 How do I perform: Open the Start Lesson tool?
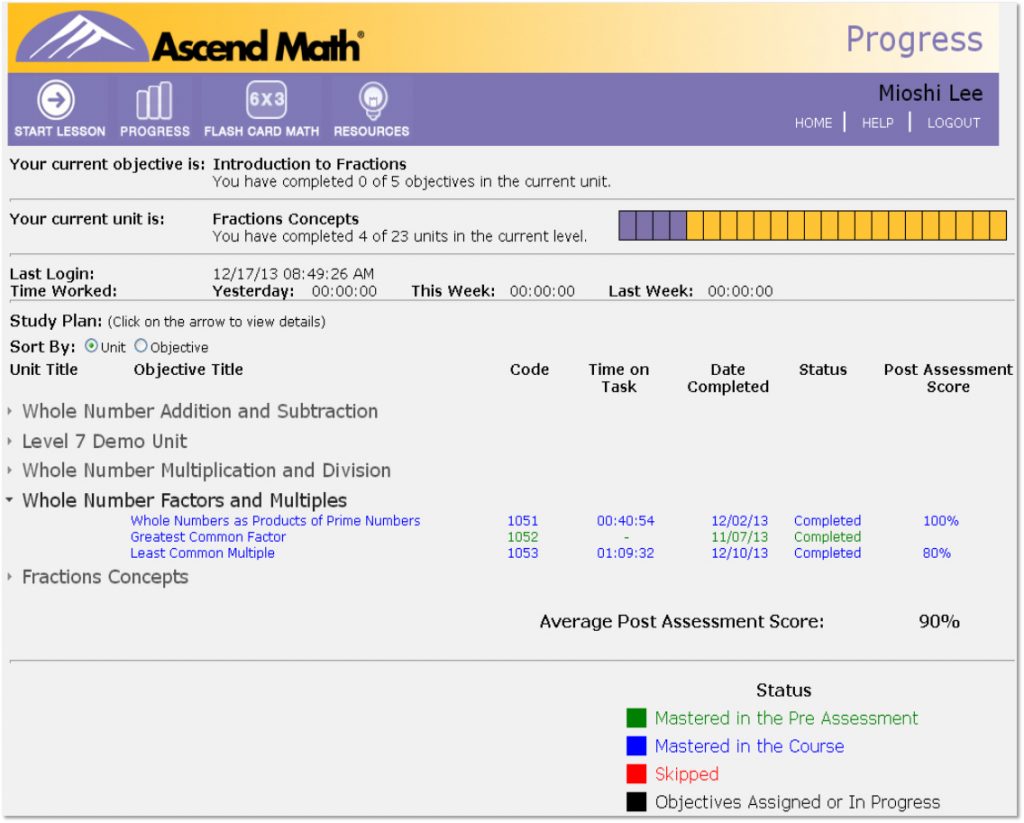57,107
